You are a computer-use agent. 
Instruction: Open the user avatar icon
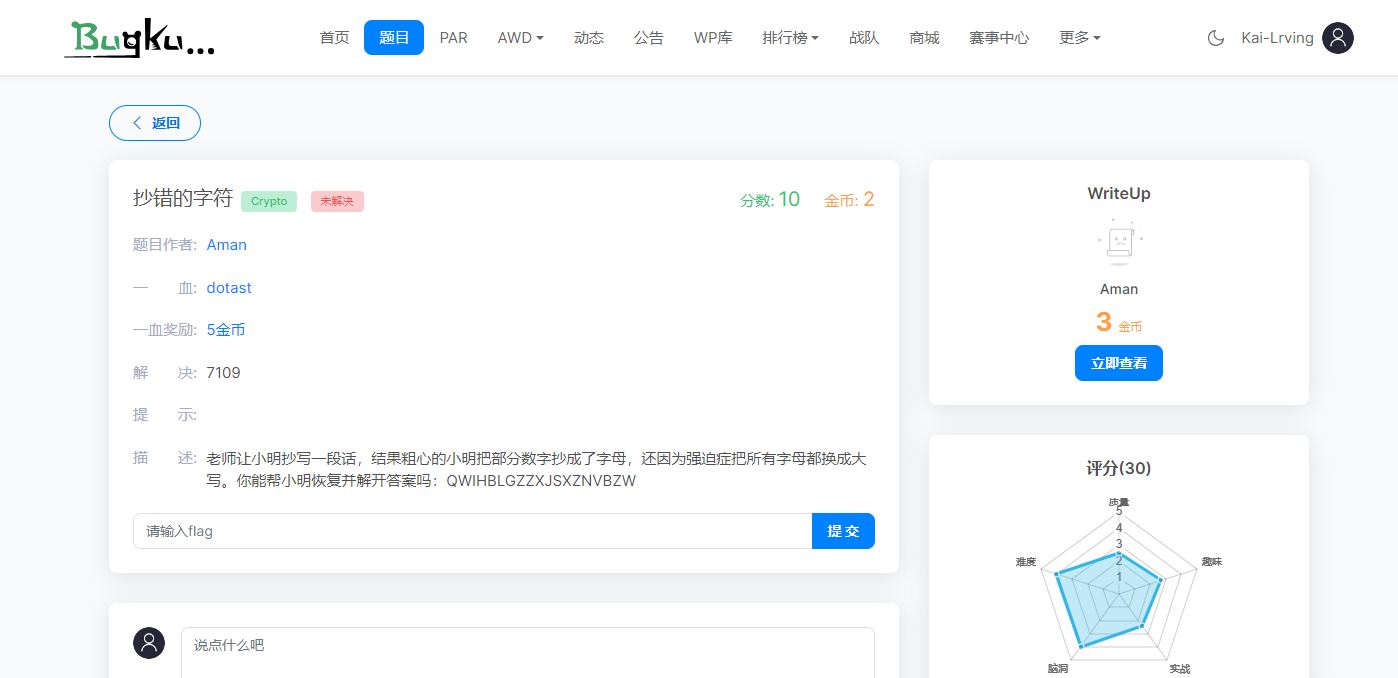[x=1337, y=37]
